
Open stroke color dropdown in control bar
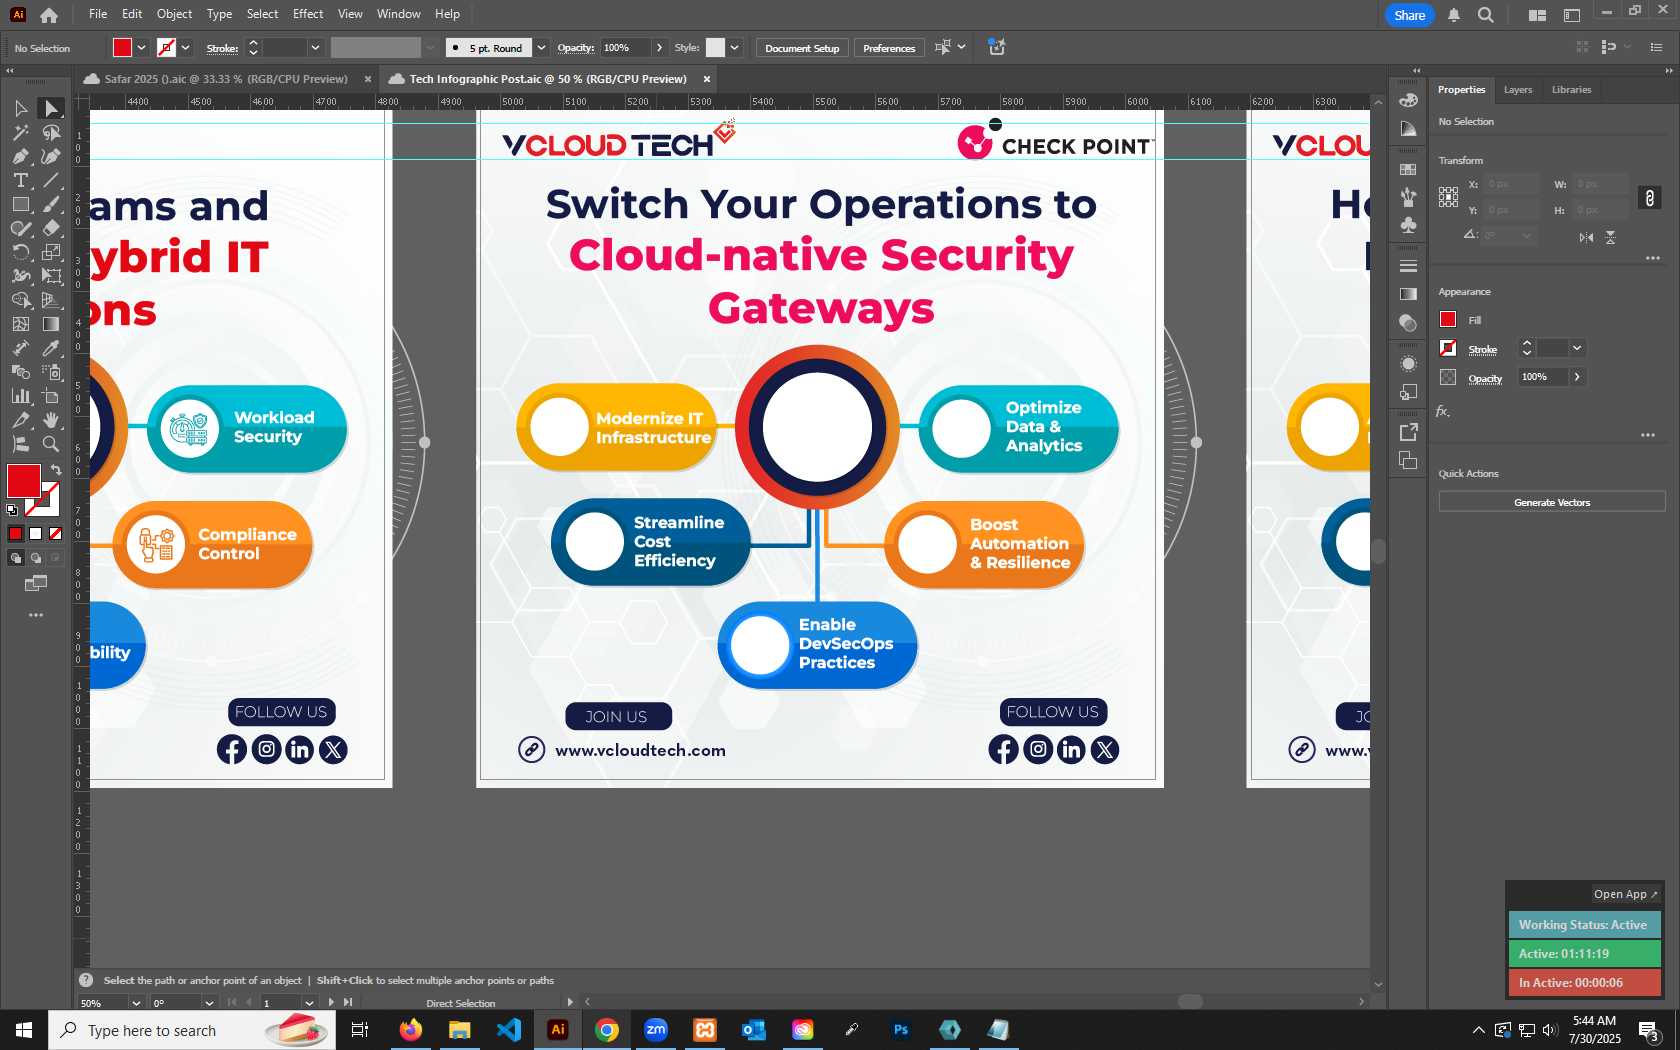(x=185, y=47)
